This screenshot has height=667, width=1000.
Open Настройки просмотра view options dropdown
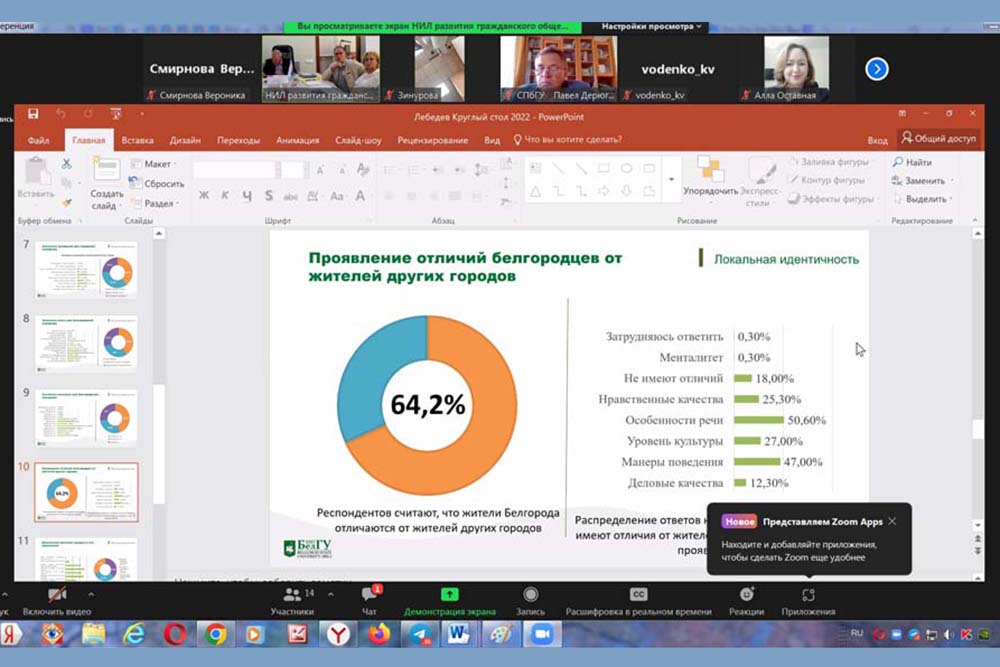[654, 27]
